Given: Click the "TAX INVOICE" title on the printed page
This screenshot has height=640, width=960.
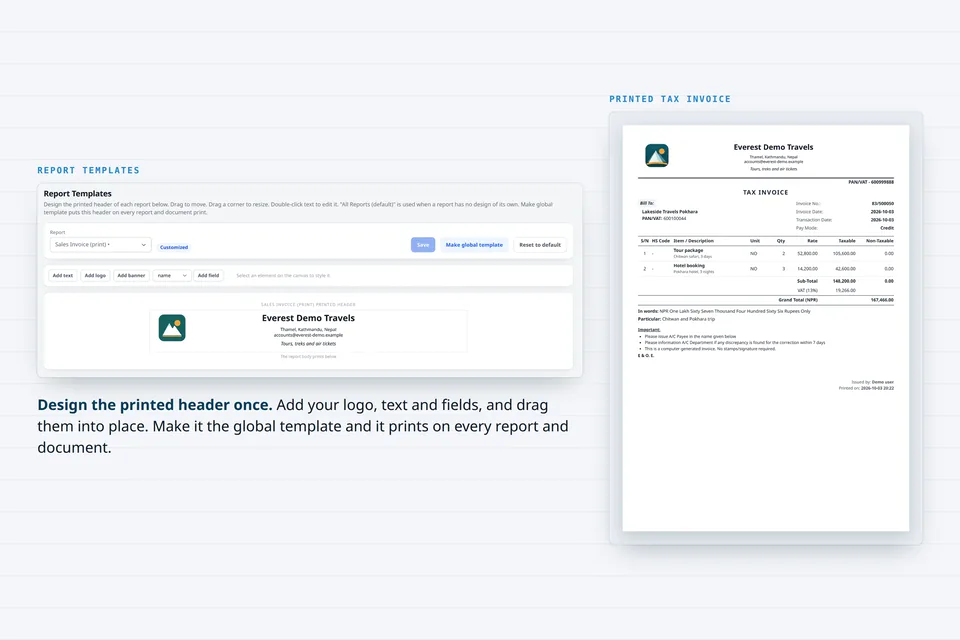Looking at the screenshot, I should pyautogui.click(x=765, y=192).
